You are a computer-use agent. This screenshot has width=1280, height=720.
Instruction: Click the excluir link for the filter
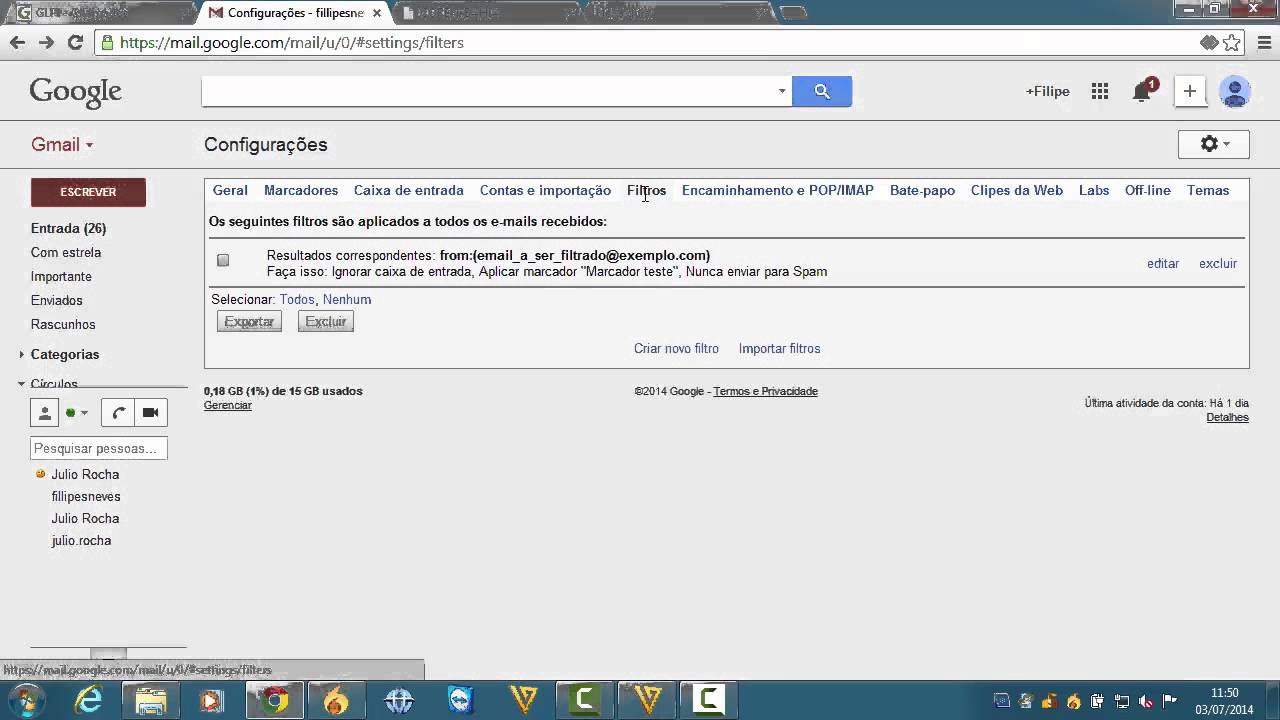coord(1218,263)
